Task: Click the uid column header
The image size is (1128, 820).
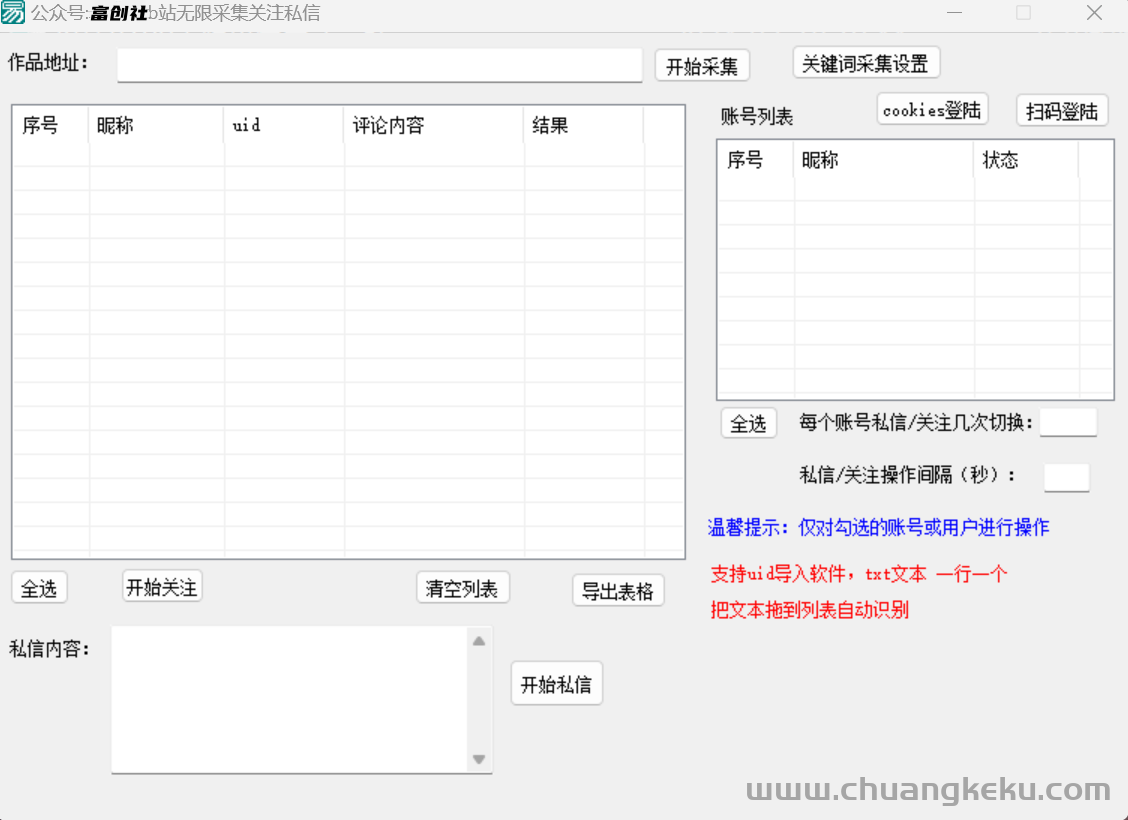Action: click(283, 125)
